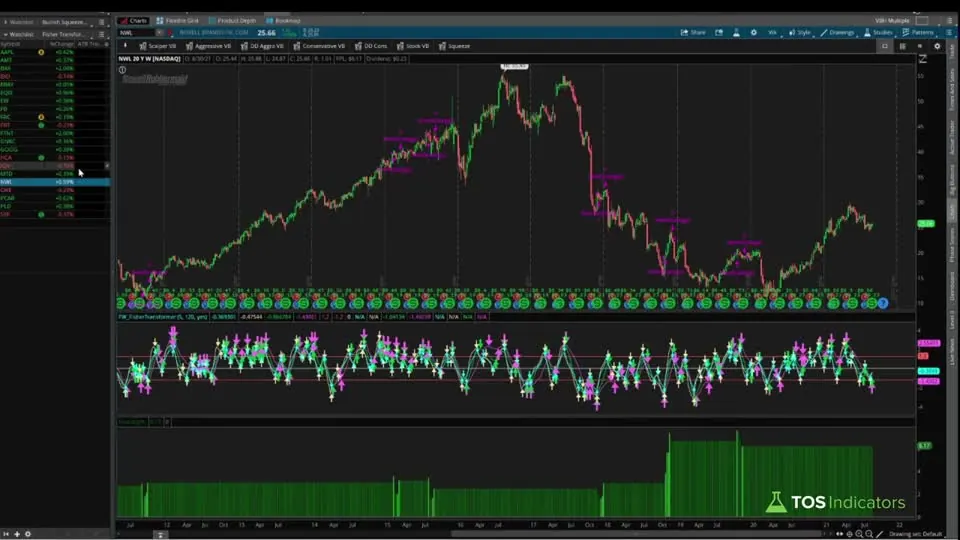The image size is (960, 540).
Task: Remove hovered watchlist row with X
Action: [107, 165]
